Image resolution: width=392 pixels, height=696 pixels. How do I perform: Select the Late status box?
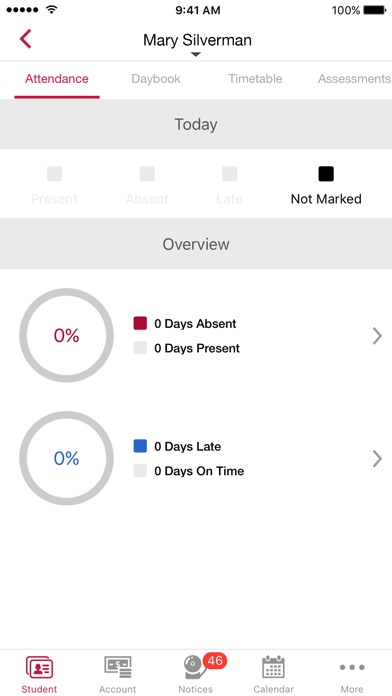230,174
